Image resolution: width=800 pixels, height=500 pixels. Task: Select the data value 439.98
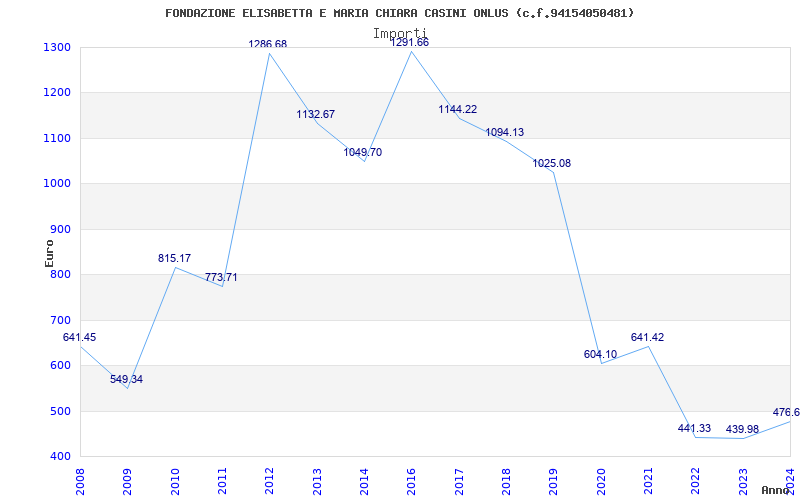tap(742, 429)
